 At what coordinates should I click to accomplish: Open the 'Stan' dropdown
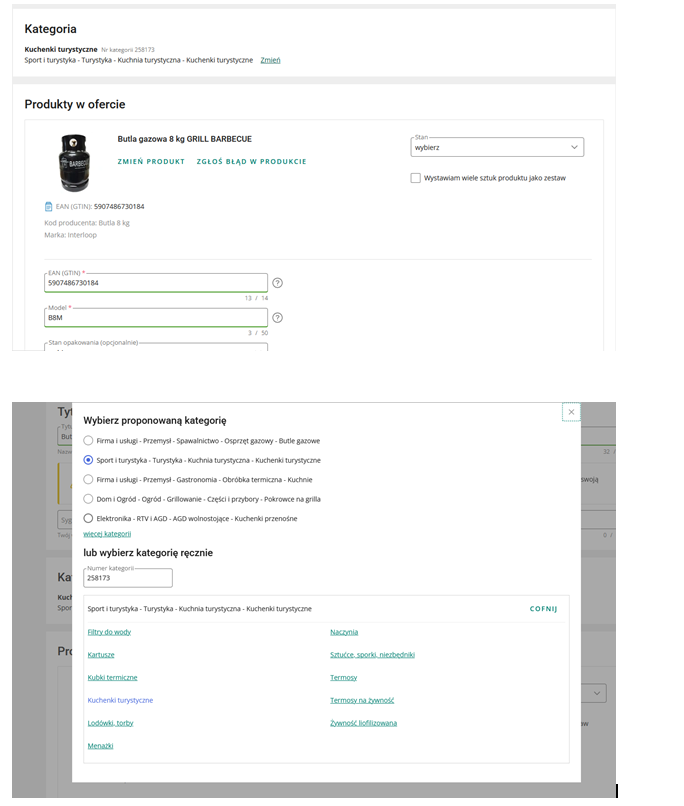[497, 147]
